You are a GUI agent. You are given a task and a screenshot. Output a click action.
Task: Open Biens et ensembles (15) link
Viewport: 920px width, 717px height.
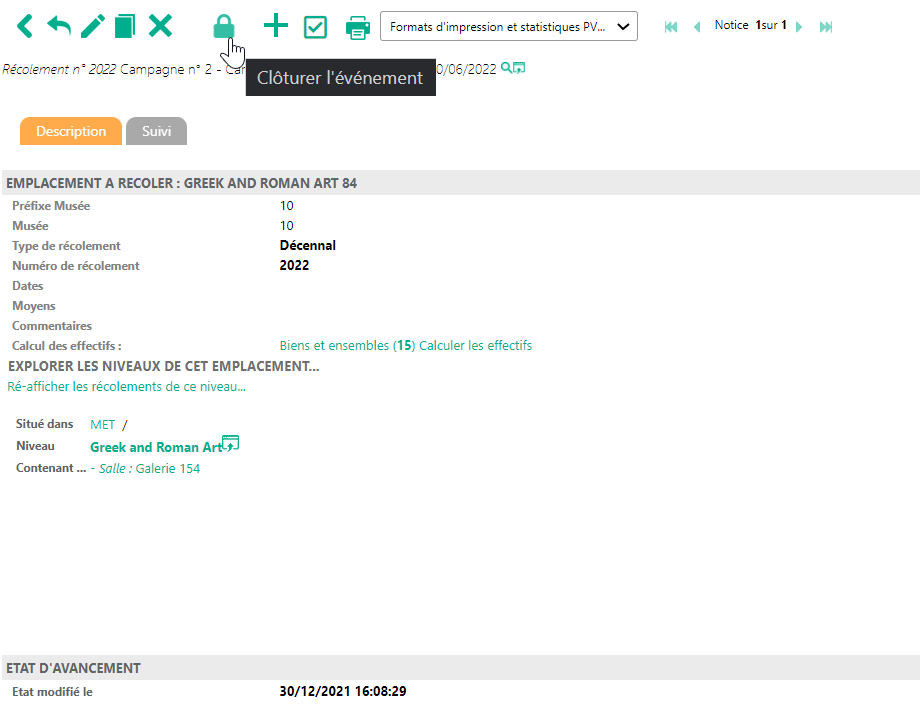[x=347, y=346]
